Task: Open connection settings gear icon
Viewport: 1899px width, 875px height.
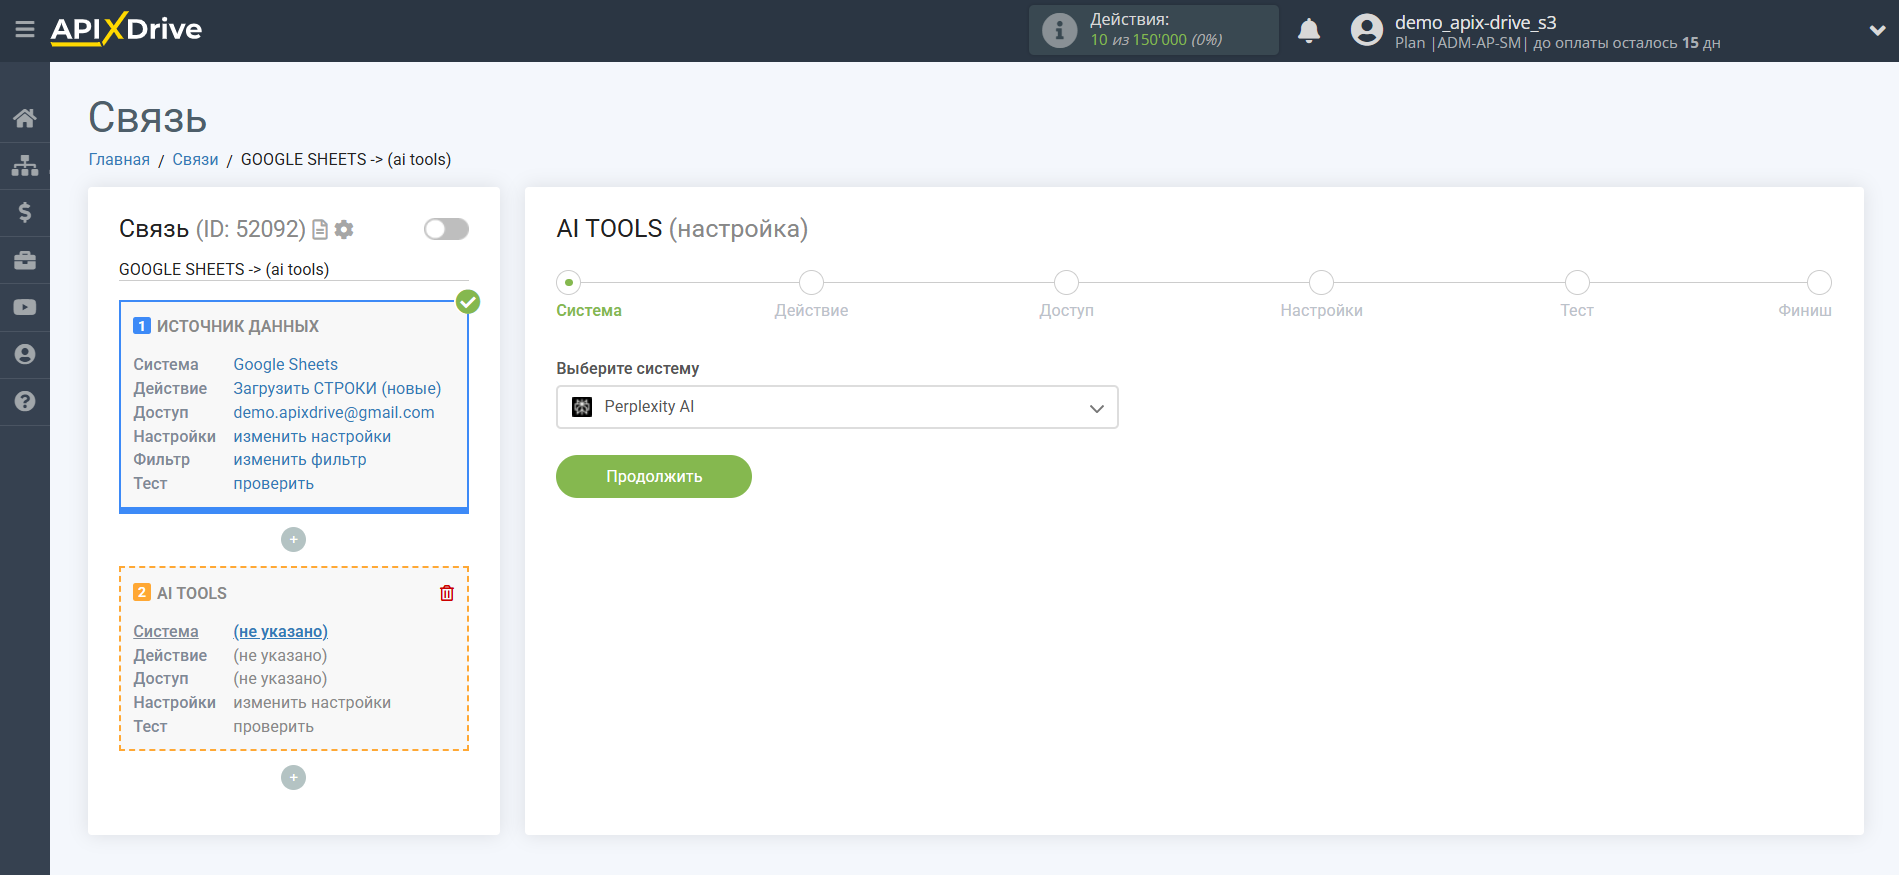Action: pyautogui.click(x=344, y=230)
